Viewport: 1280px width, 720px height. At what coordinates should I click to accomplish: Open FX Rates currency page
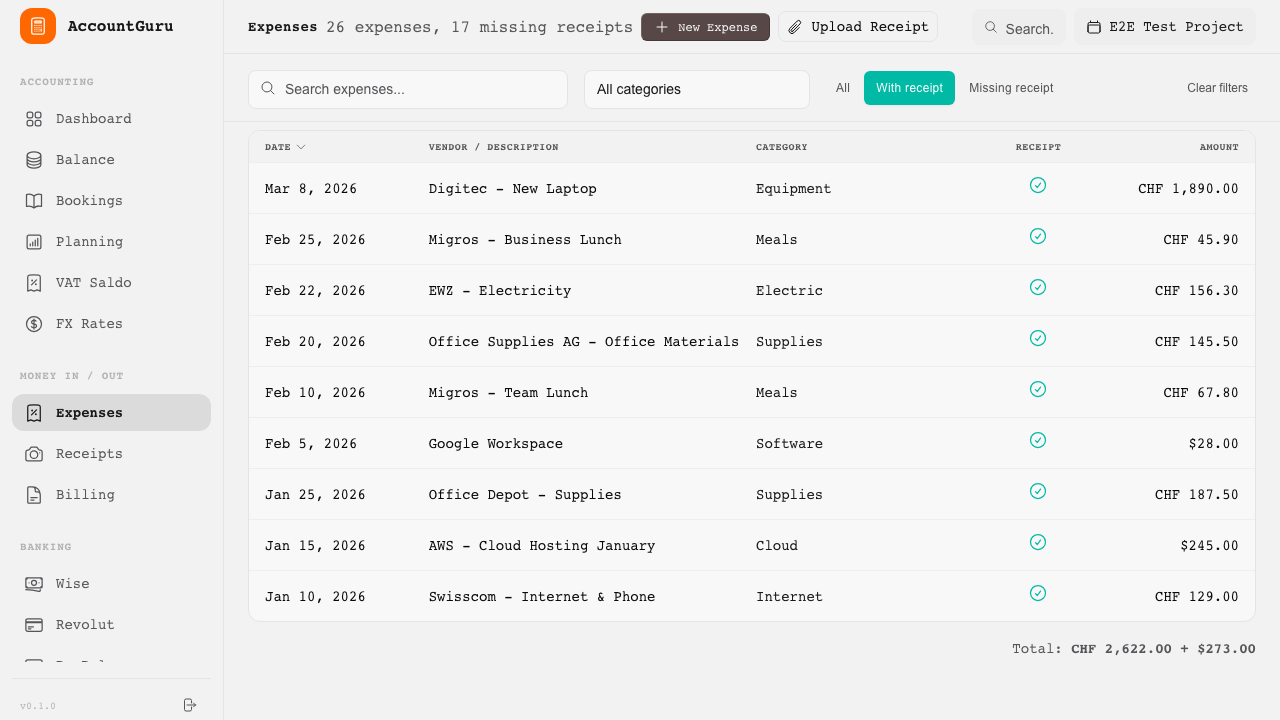coord(88,324)
